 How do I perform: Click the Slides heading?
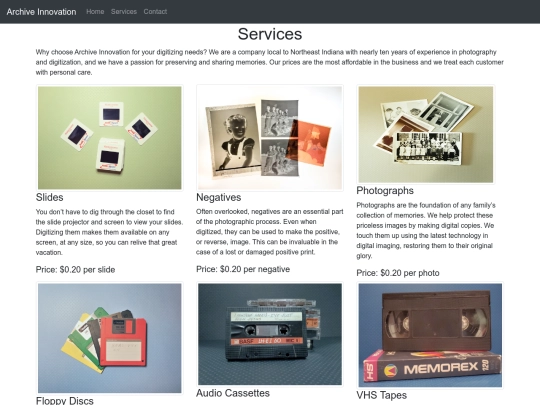tap(50, 197)
